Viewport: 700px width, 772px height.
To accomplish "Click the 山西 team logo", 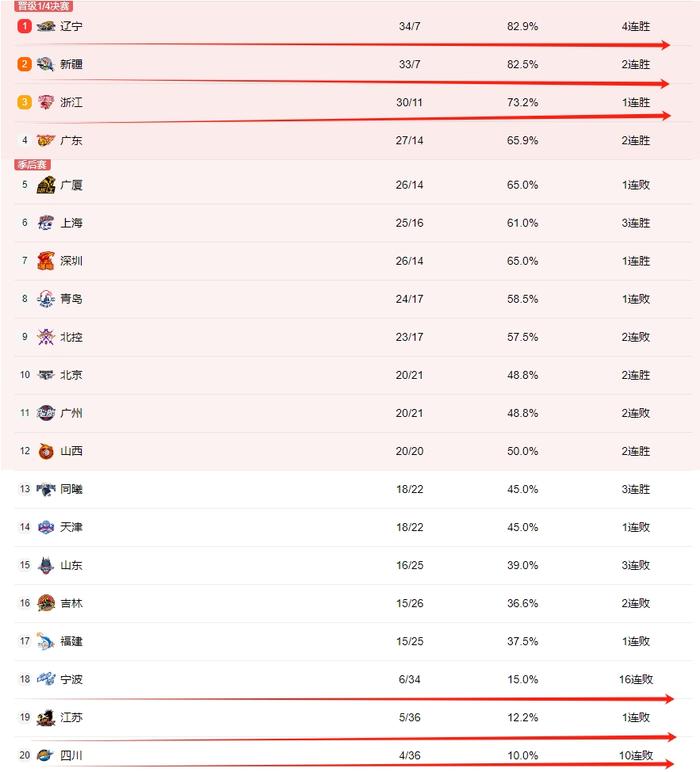I will coord(46,451).
